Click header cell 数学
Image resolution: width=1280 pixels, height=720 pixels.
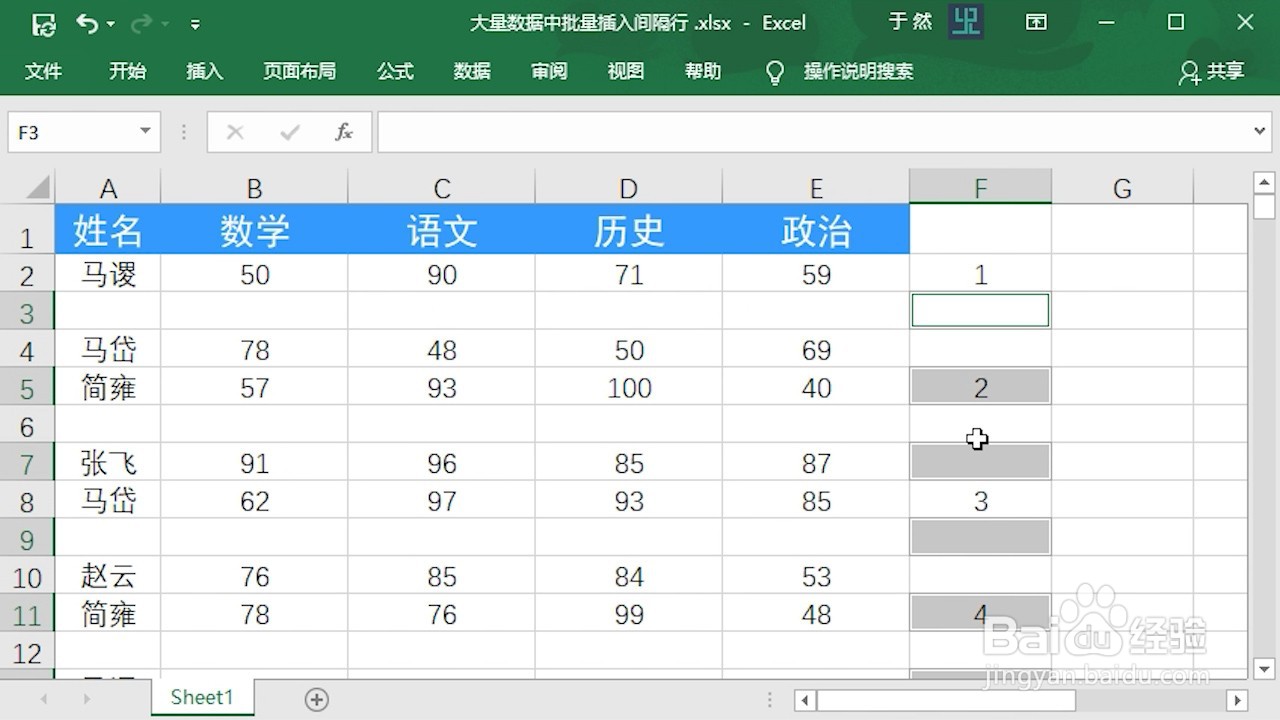254,230
